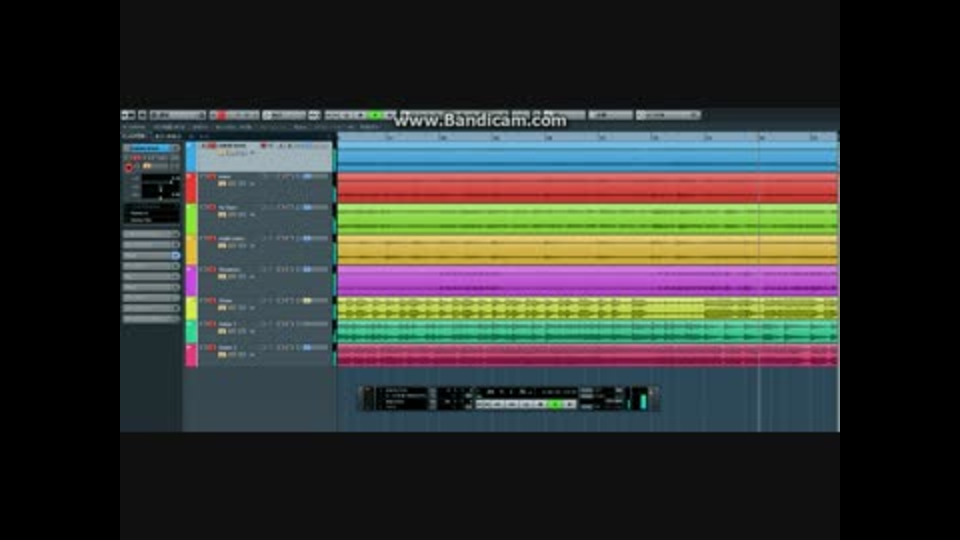Click the monitor button on the red track

click(x=222, y=184)
